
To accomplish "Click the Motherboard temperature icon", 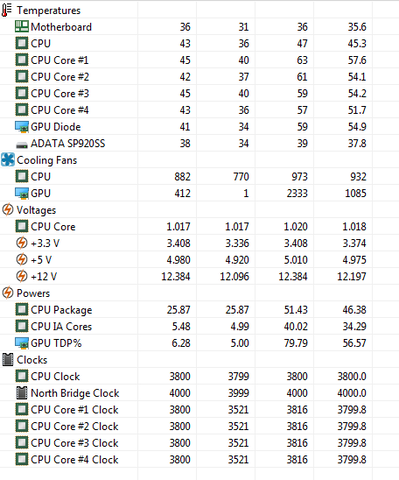I will [x=22, y=27].
